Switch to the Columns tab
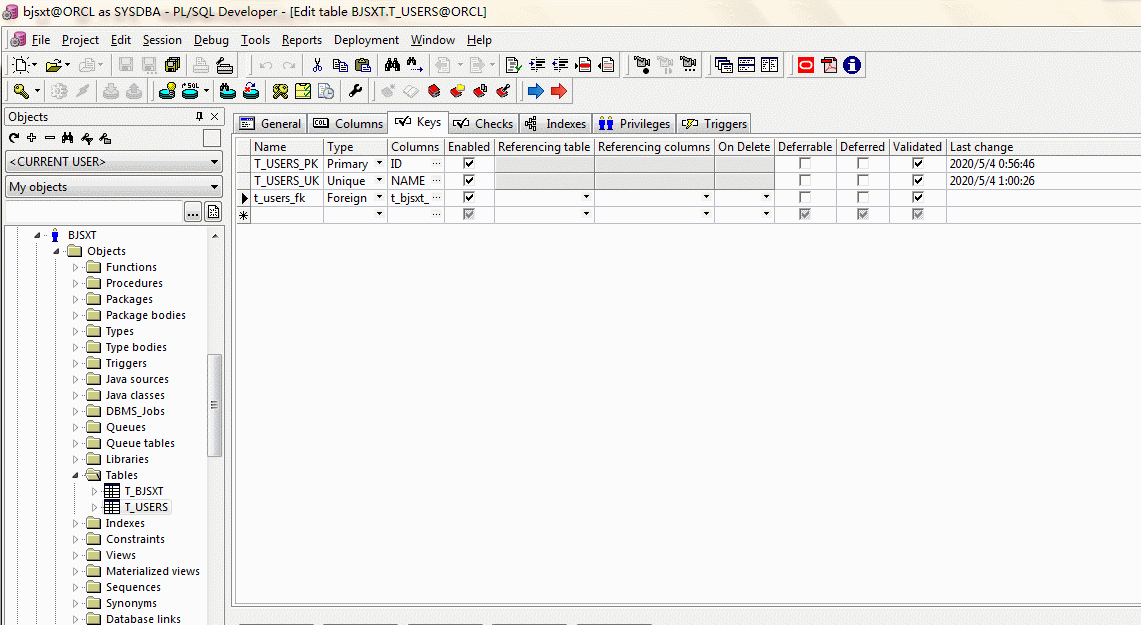The width and height of the screenshot is (1141, 625). pos(347,124)
